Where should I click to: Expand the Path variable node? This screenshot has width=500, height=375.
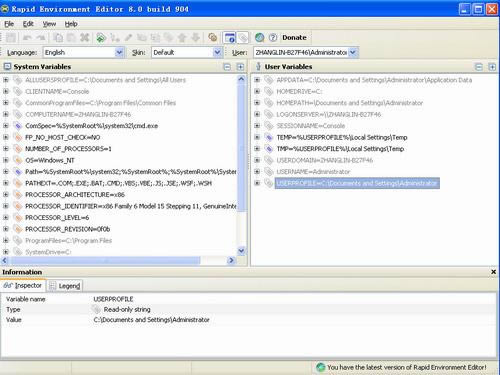6,172
